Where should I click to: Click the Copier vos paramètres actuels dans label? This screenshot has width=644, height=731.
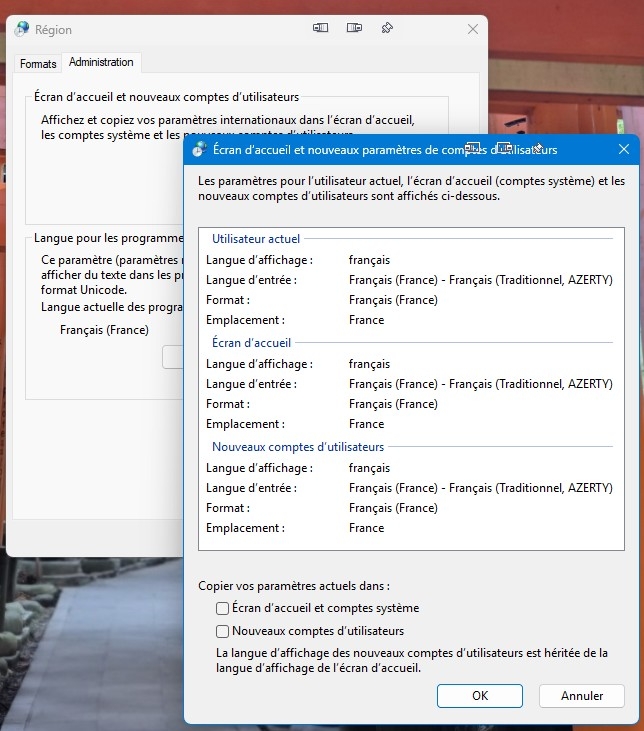[294, 586]
